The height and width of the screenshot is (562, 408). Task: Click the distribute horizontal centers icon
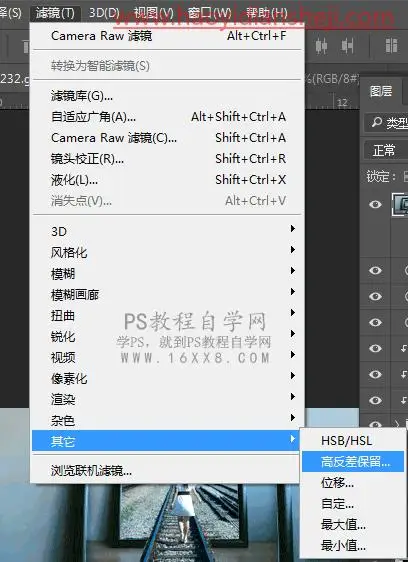tap(321, 46)
